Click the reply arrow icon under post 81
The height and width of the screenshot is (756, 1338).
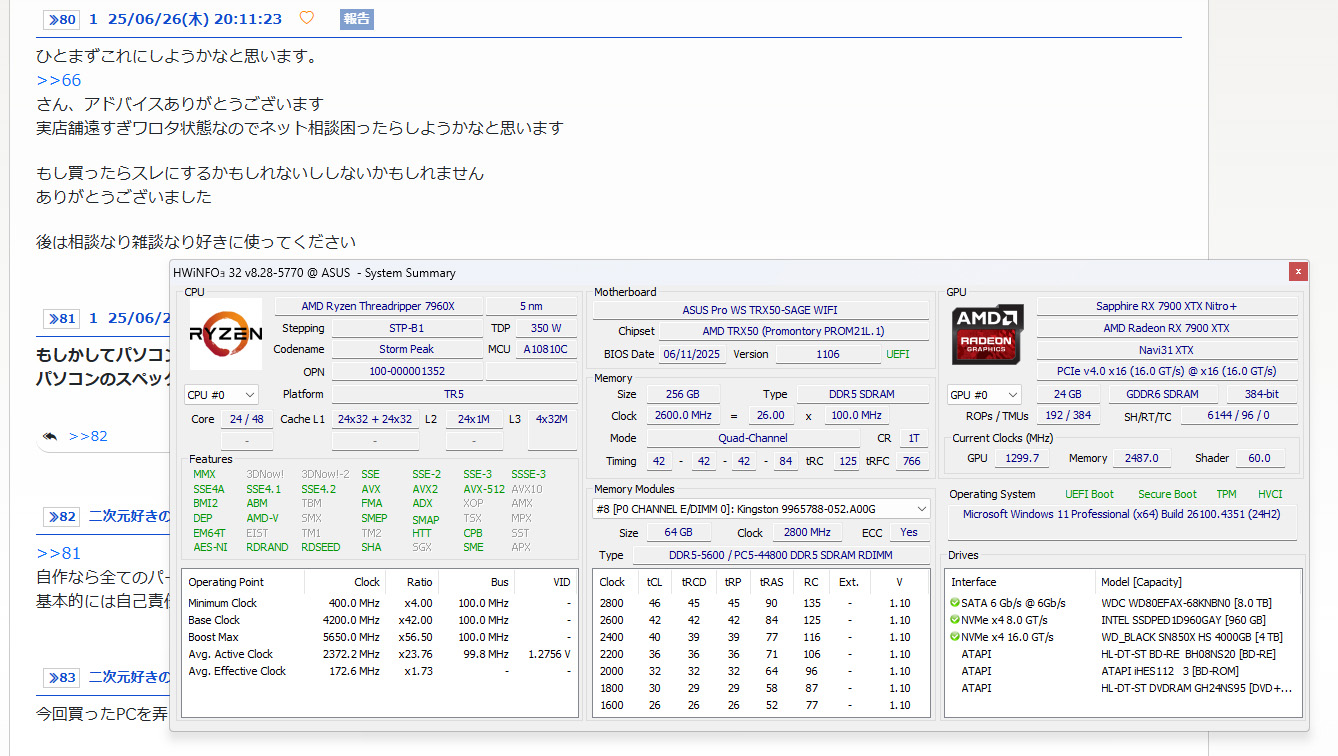tap(49, 436)
